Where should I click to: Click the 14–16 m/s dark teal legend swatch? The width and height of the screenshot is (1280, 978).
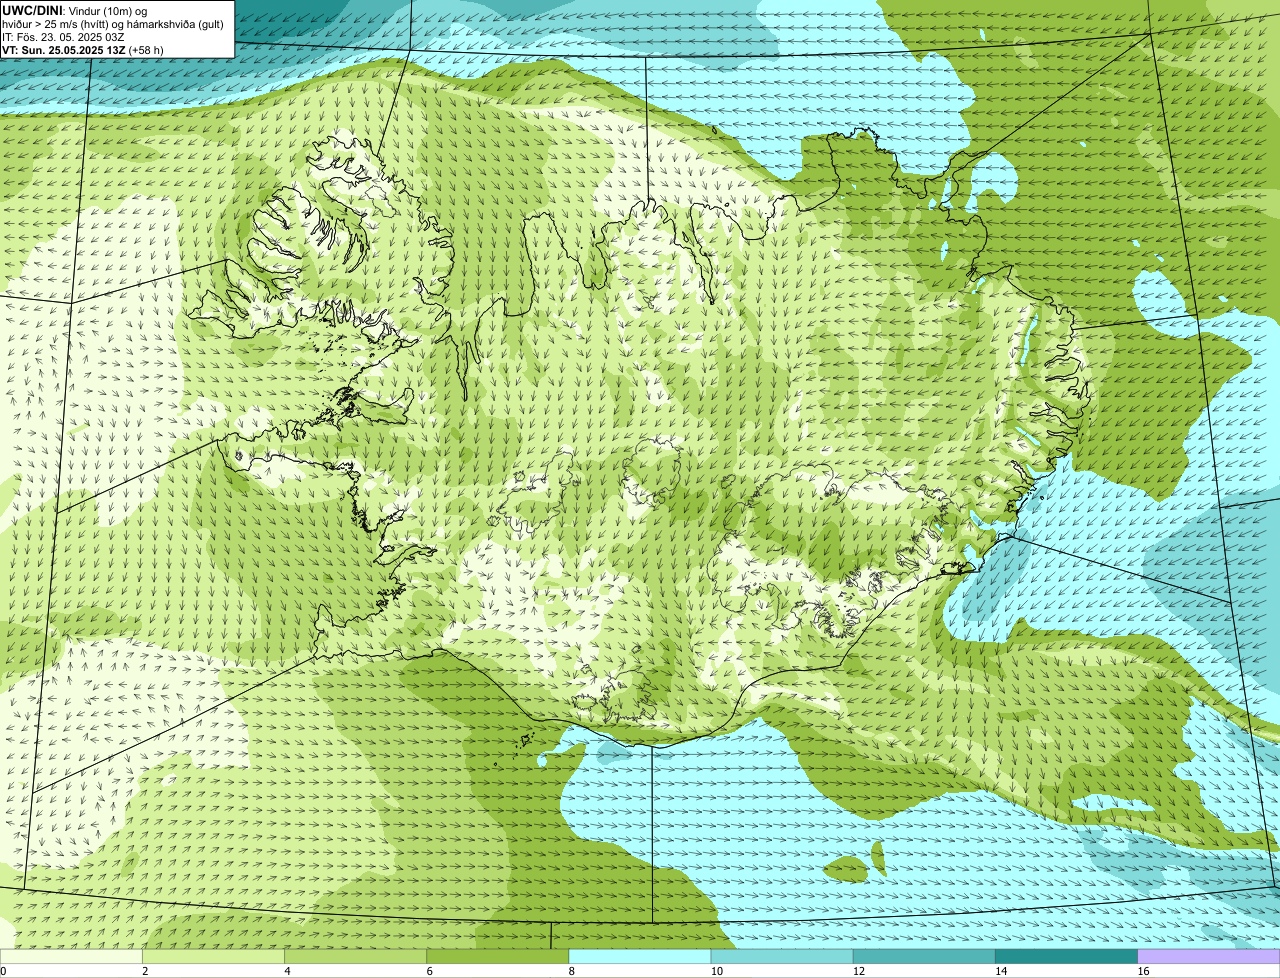pyautogui.click(x=1066, y=956)
